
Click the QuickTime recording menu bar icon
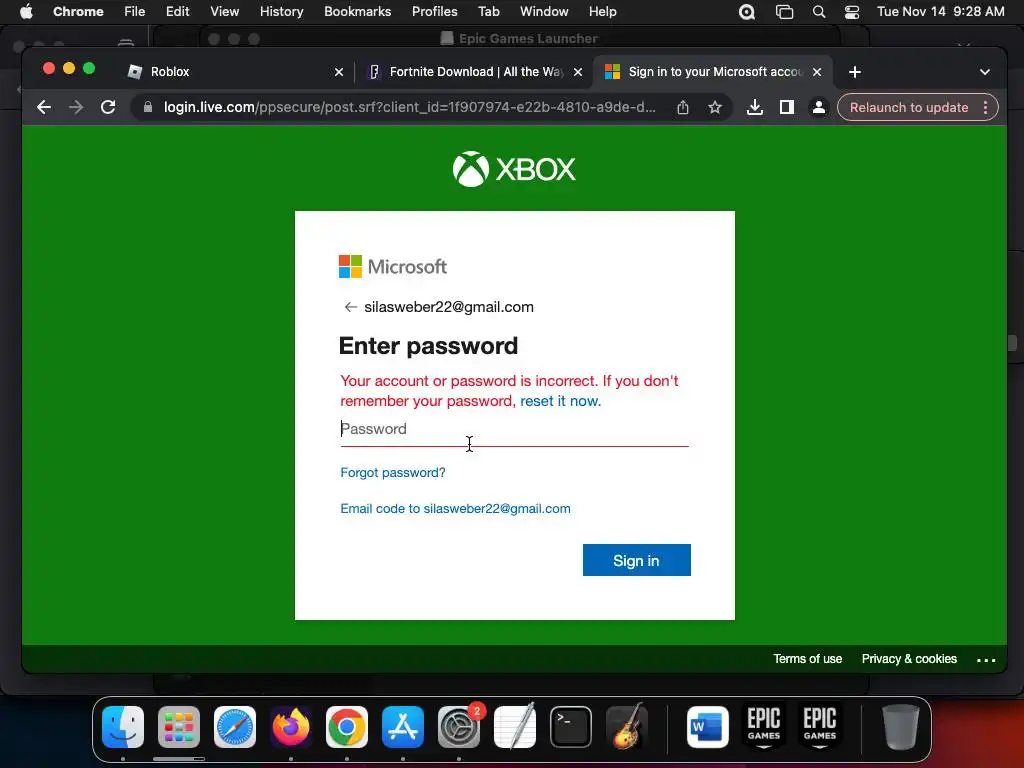[746, 12]
